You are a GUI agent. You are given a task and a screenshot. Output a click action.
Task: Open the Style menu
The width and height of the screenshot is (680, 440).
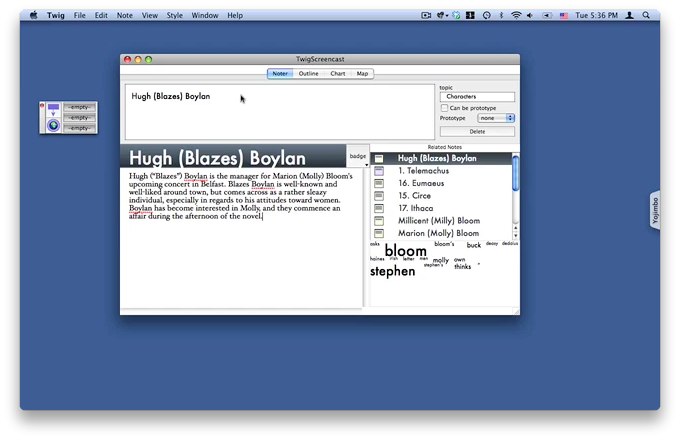click(174, 15)
